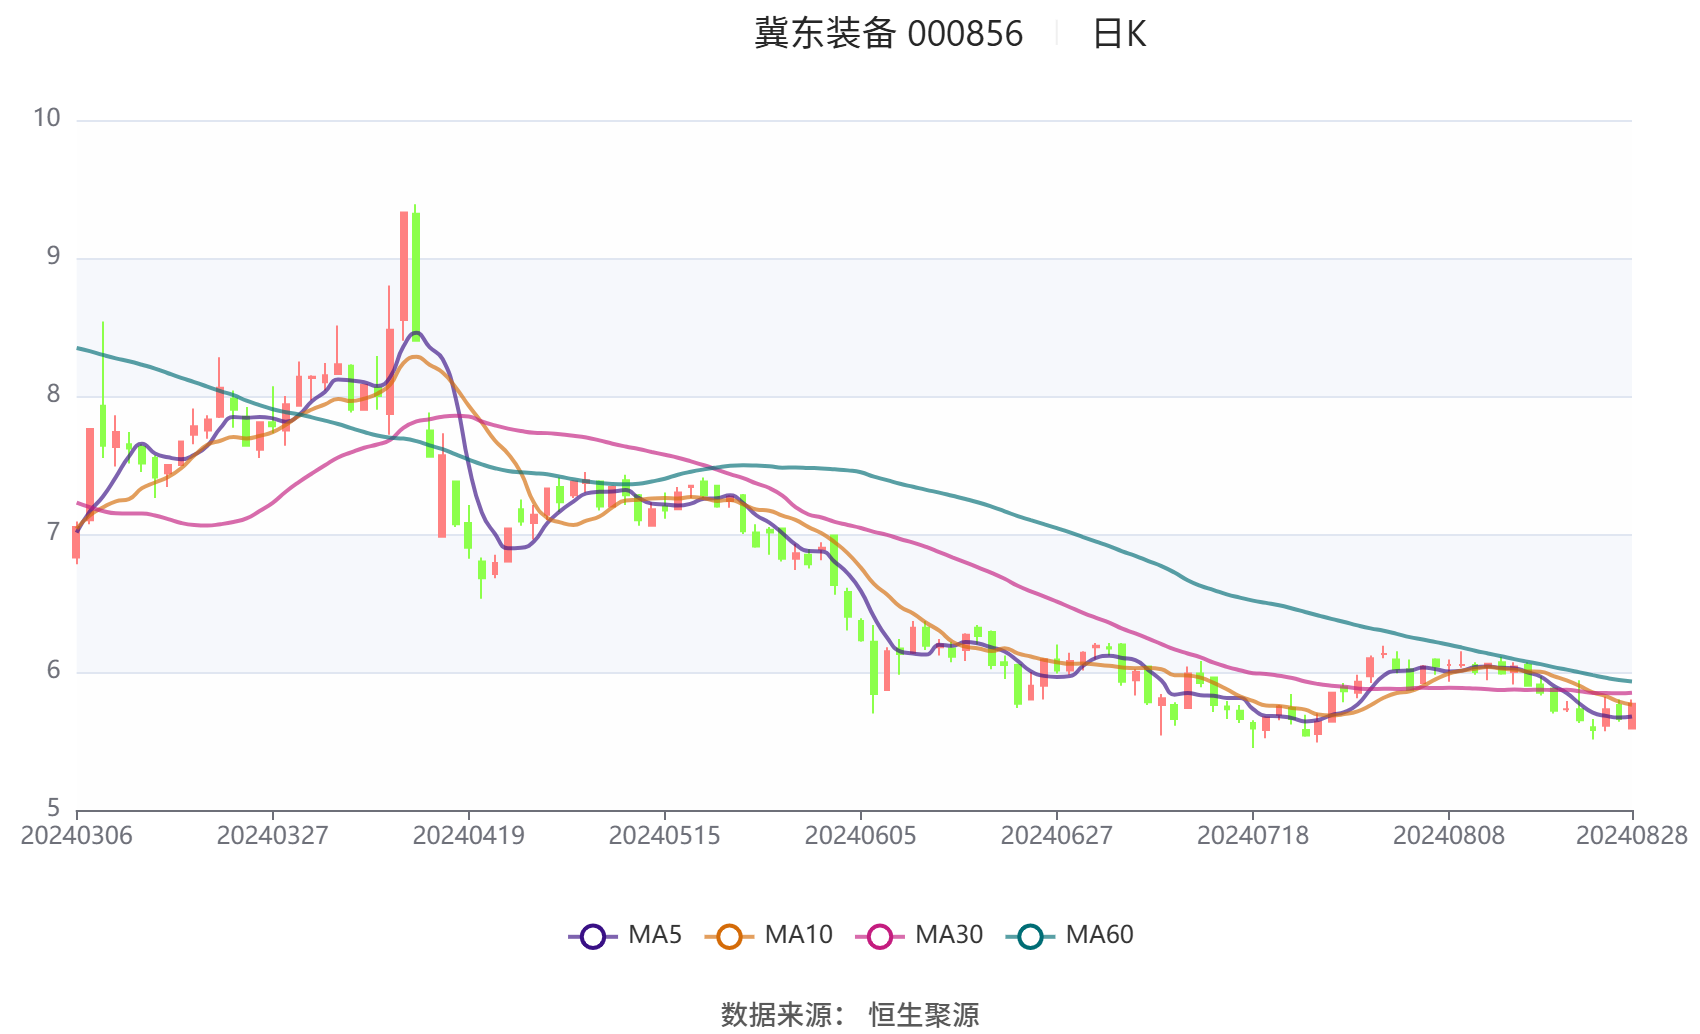
Task: Click the y-axis value 9
Action: pyautogui.click(x=54, y=256)
